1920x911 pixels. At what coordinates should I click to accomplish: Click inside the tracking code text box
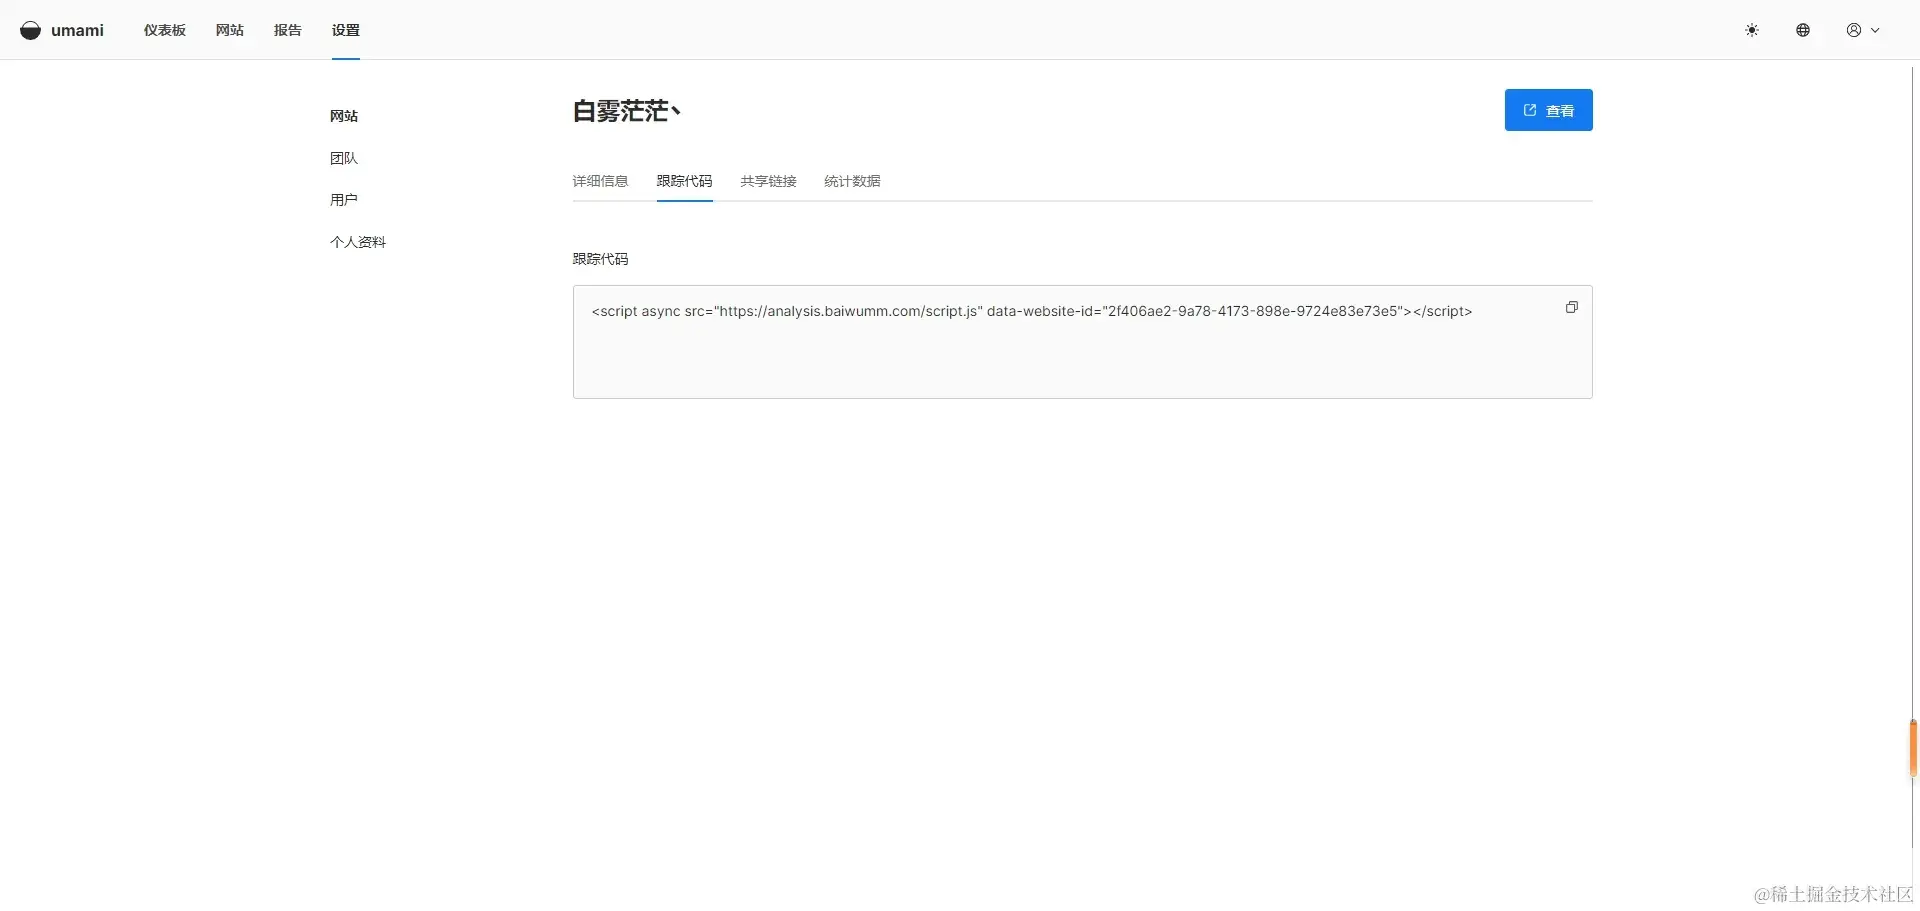(1082, 342)
